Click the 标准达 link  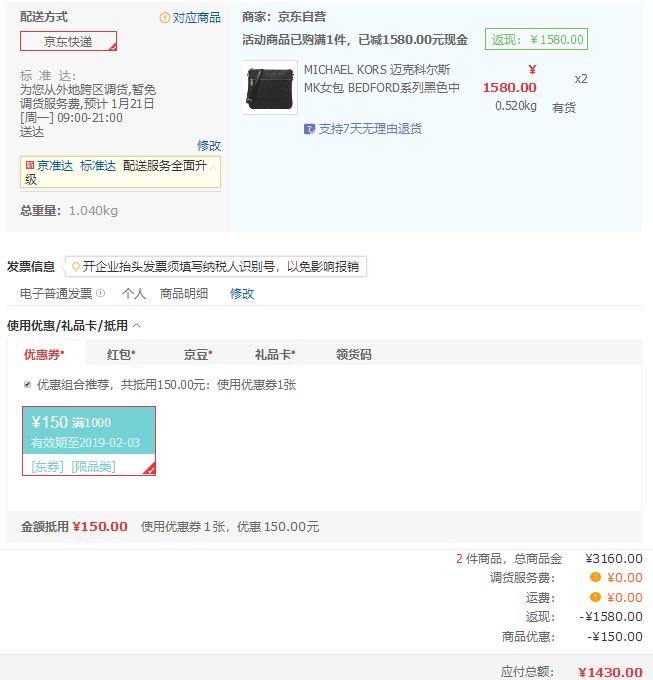click(x=98, y=166)
